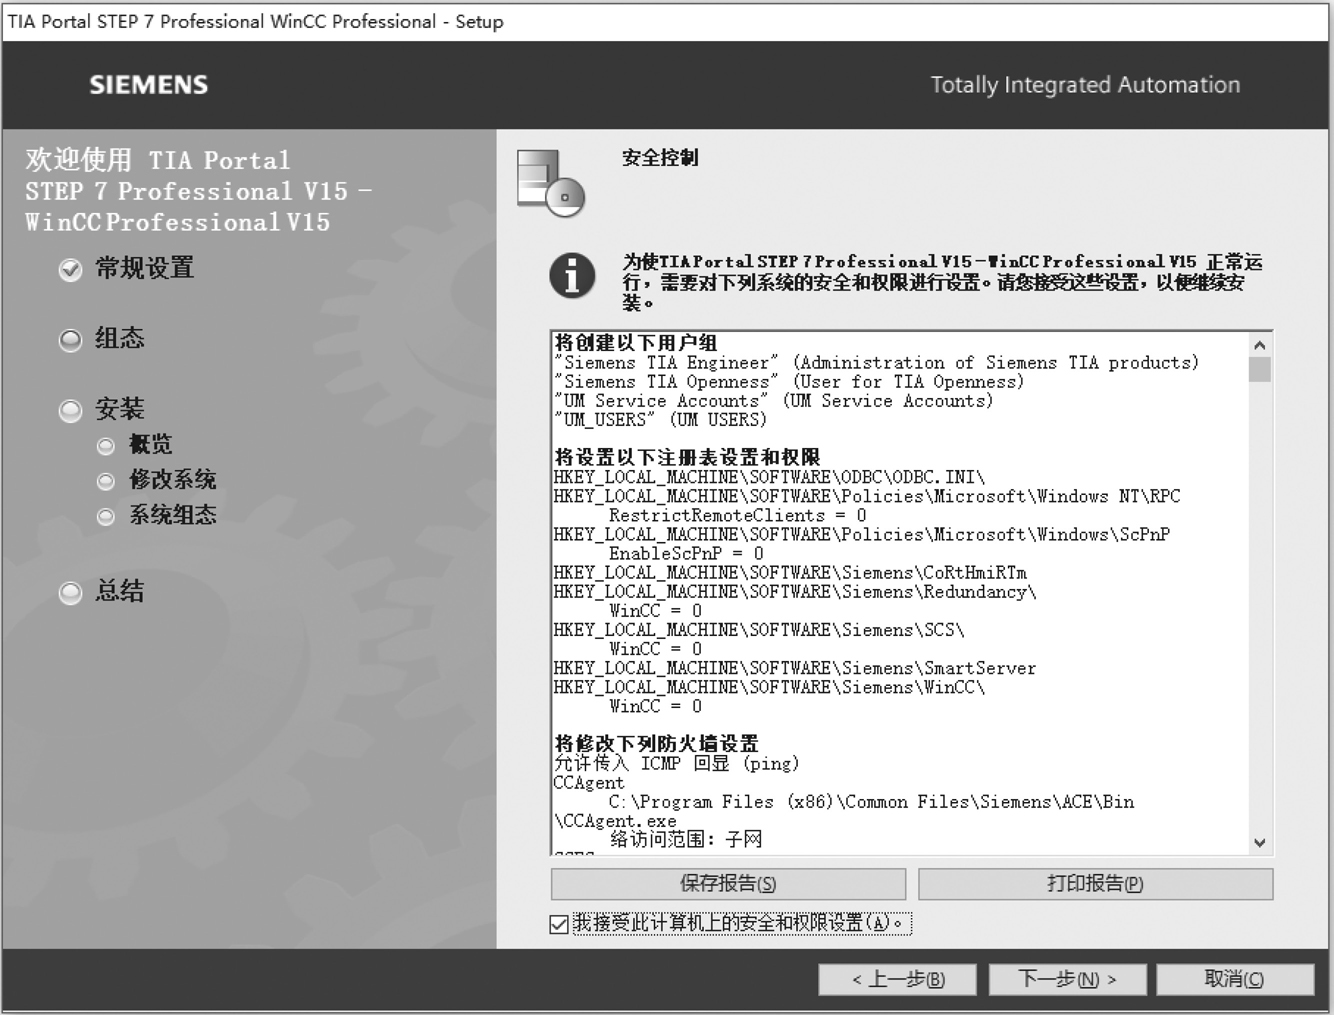The height and width of the screenshot is (1015, 1334).
Task: Click the 总结 step label
Action: [x=119, y=591]
